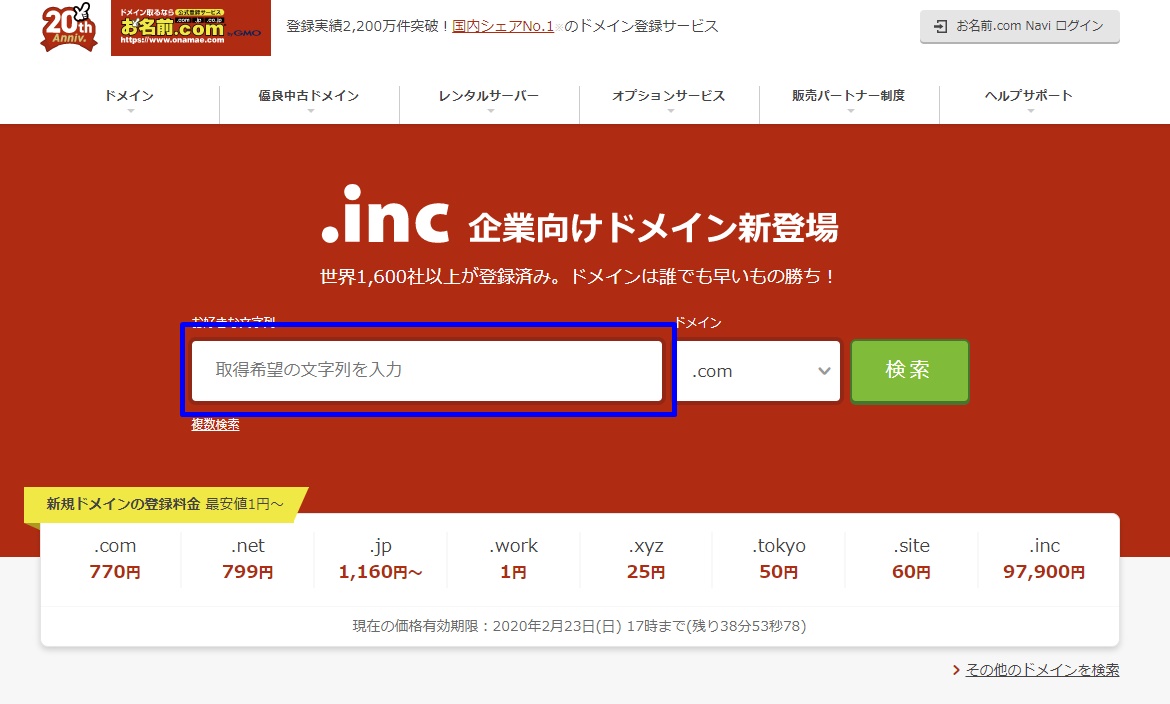This screenshot has width=1170, height=704.
Task: Select the .jp 1,160円～ price cell
Action: (381, 559)
